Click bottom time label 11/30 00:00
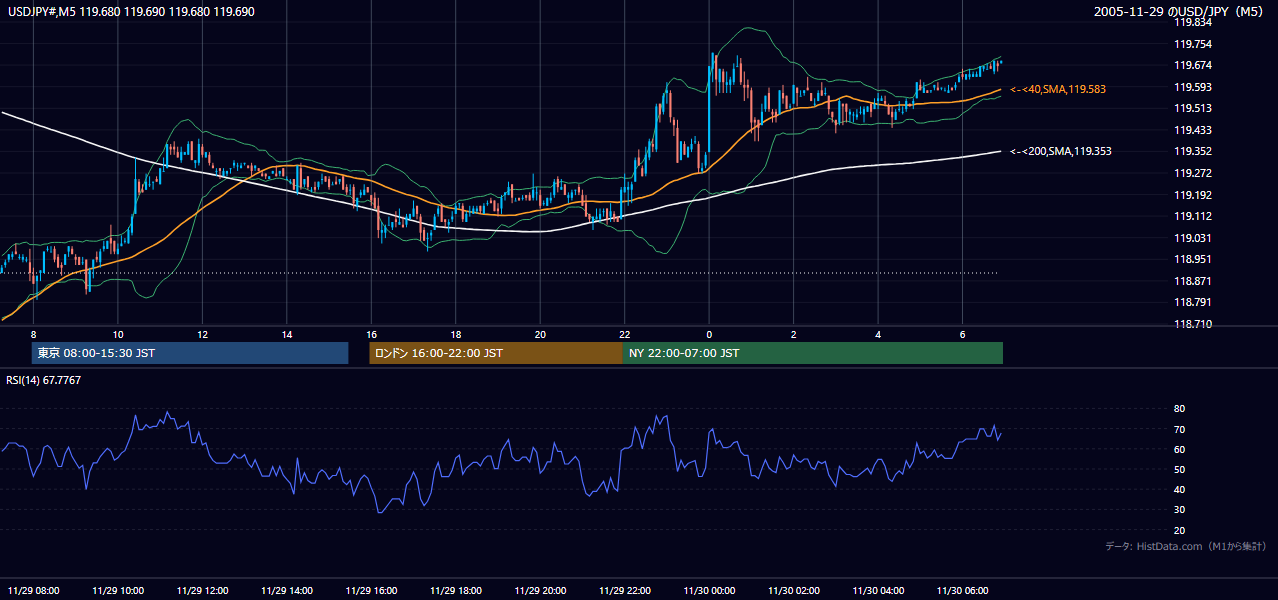 (x=709, y=590)
